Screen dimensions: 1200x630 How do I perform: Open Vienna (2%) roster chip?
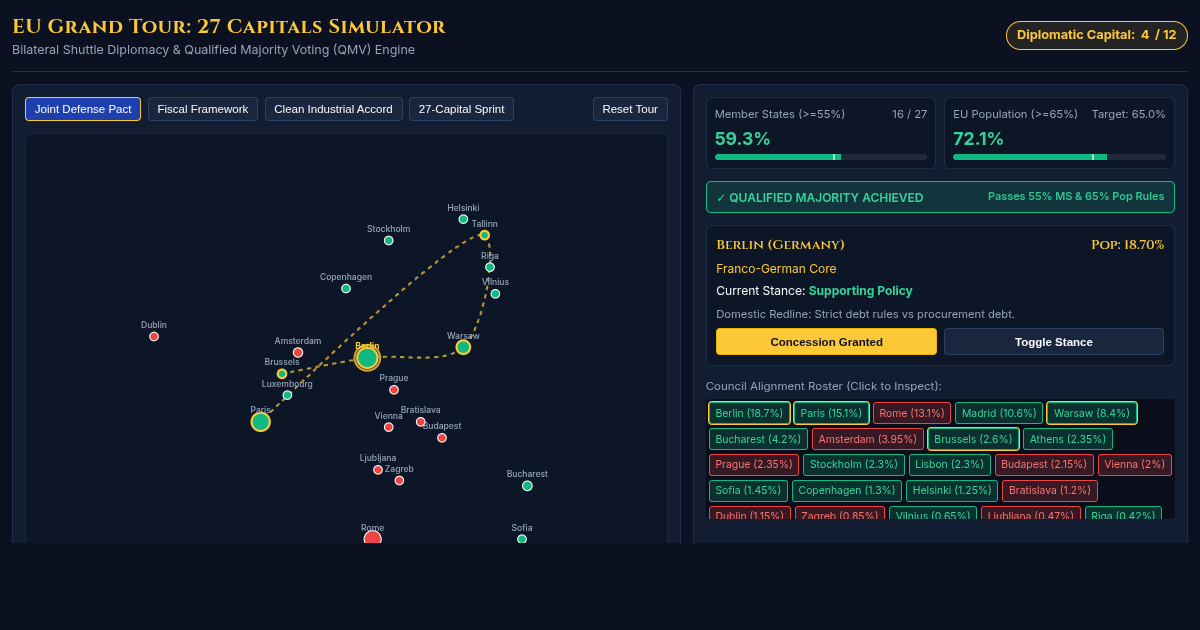click(1135, 465)
